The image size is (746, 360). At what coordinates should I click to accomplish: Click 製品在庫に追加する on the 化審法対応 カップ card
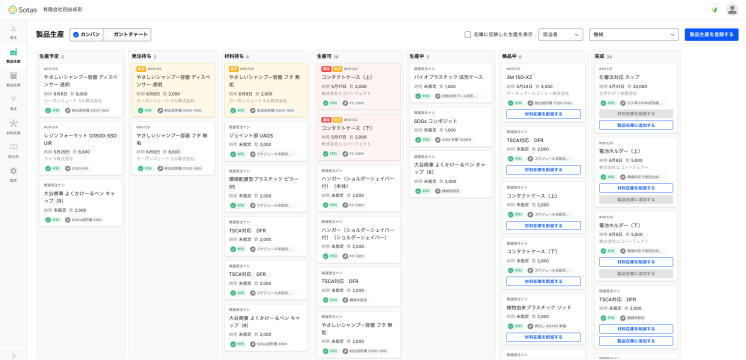coord(636,125)
